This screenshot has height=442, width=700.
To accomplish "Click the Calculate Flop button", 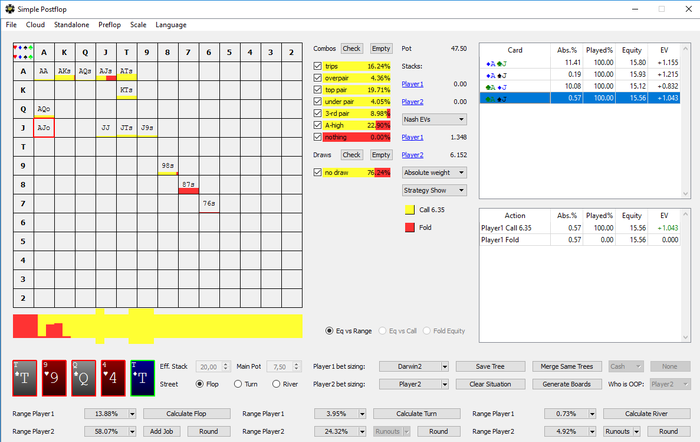I will point(187,413).
